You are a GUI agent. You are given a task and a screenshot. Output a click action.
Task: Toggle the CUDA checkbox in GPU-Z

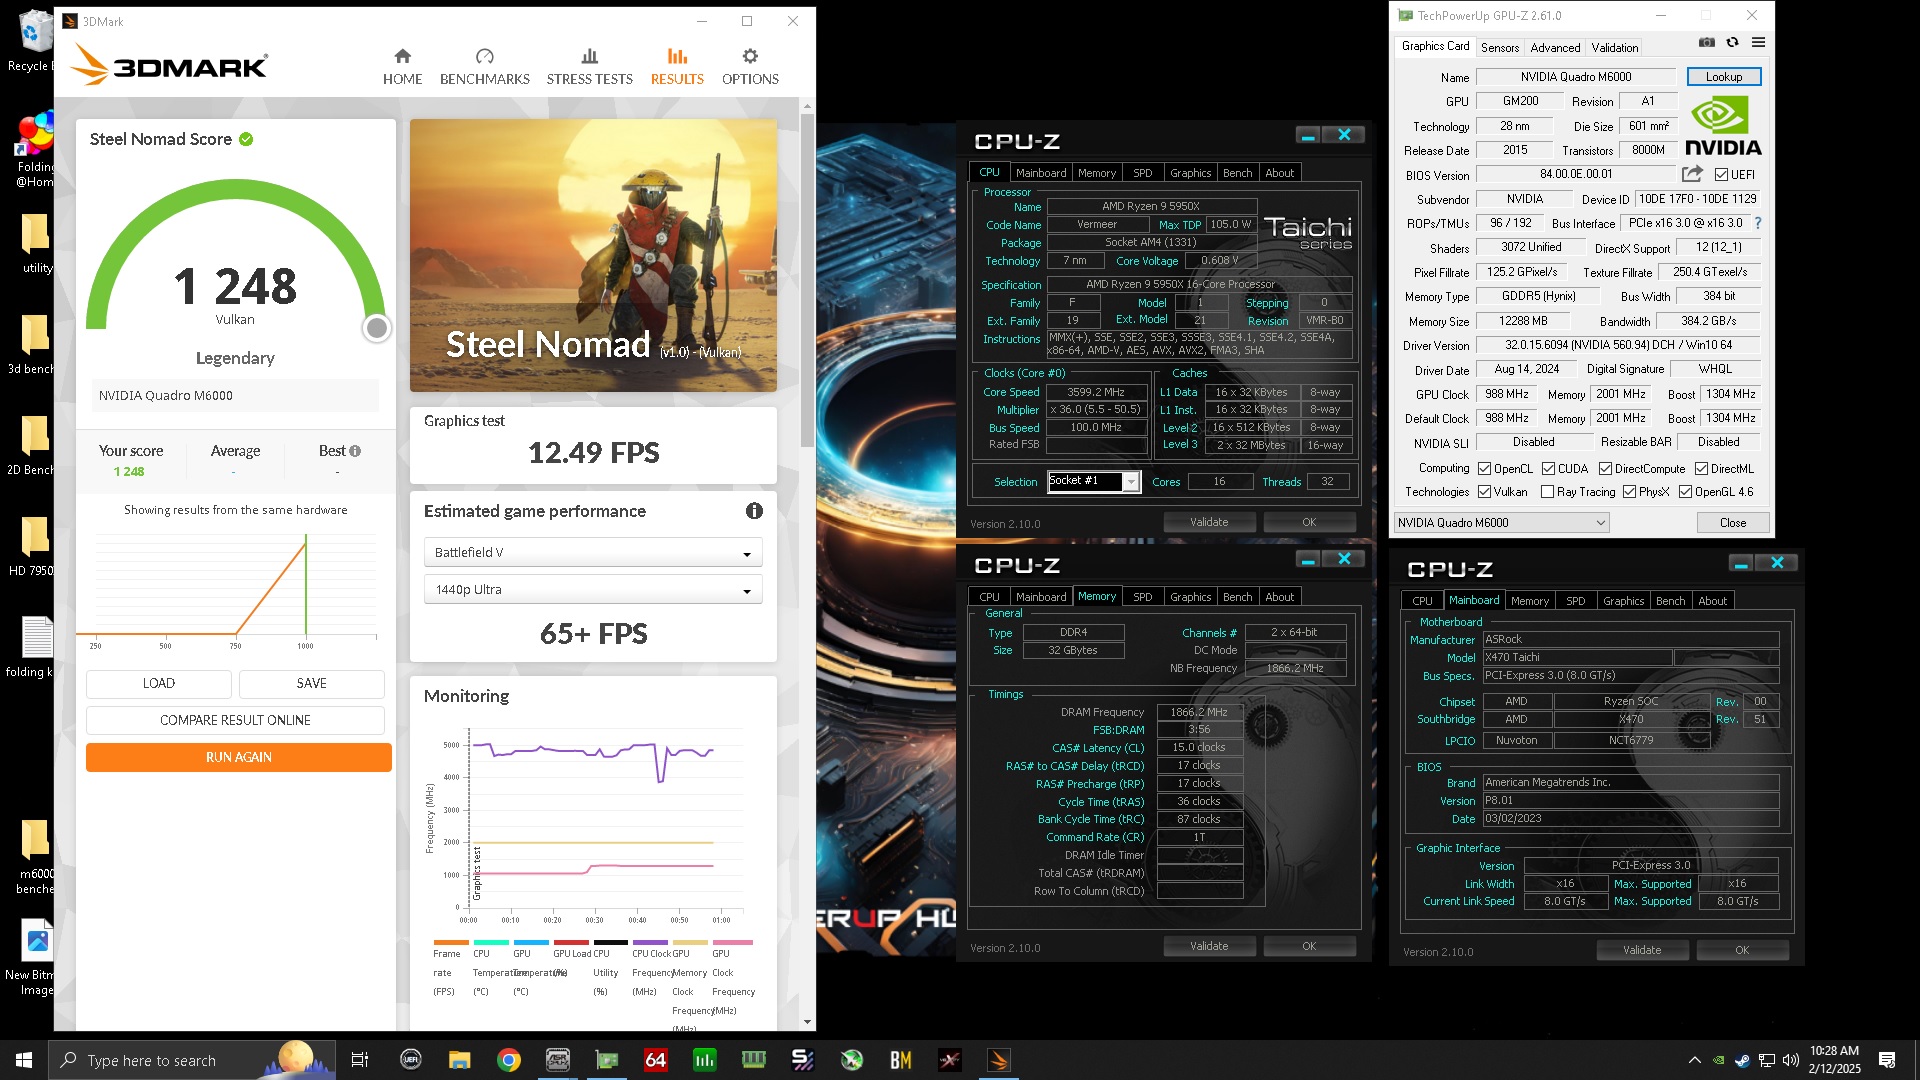click(x=1548, y=468)
